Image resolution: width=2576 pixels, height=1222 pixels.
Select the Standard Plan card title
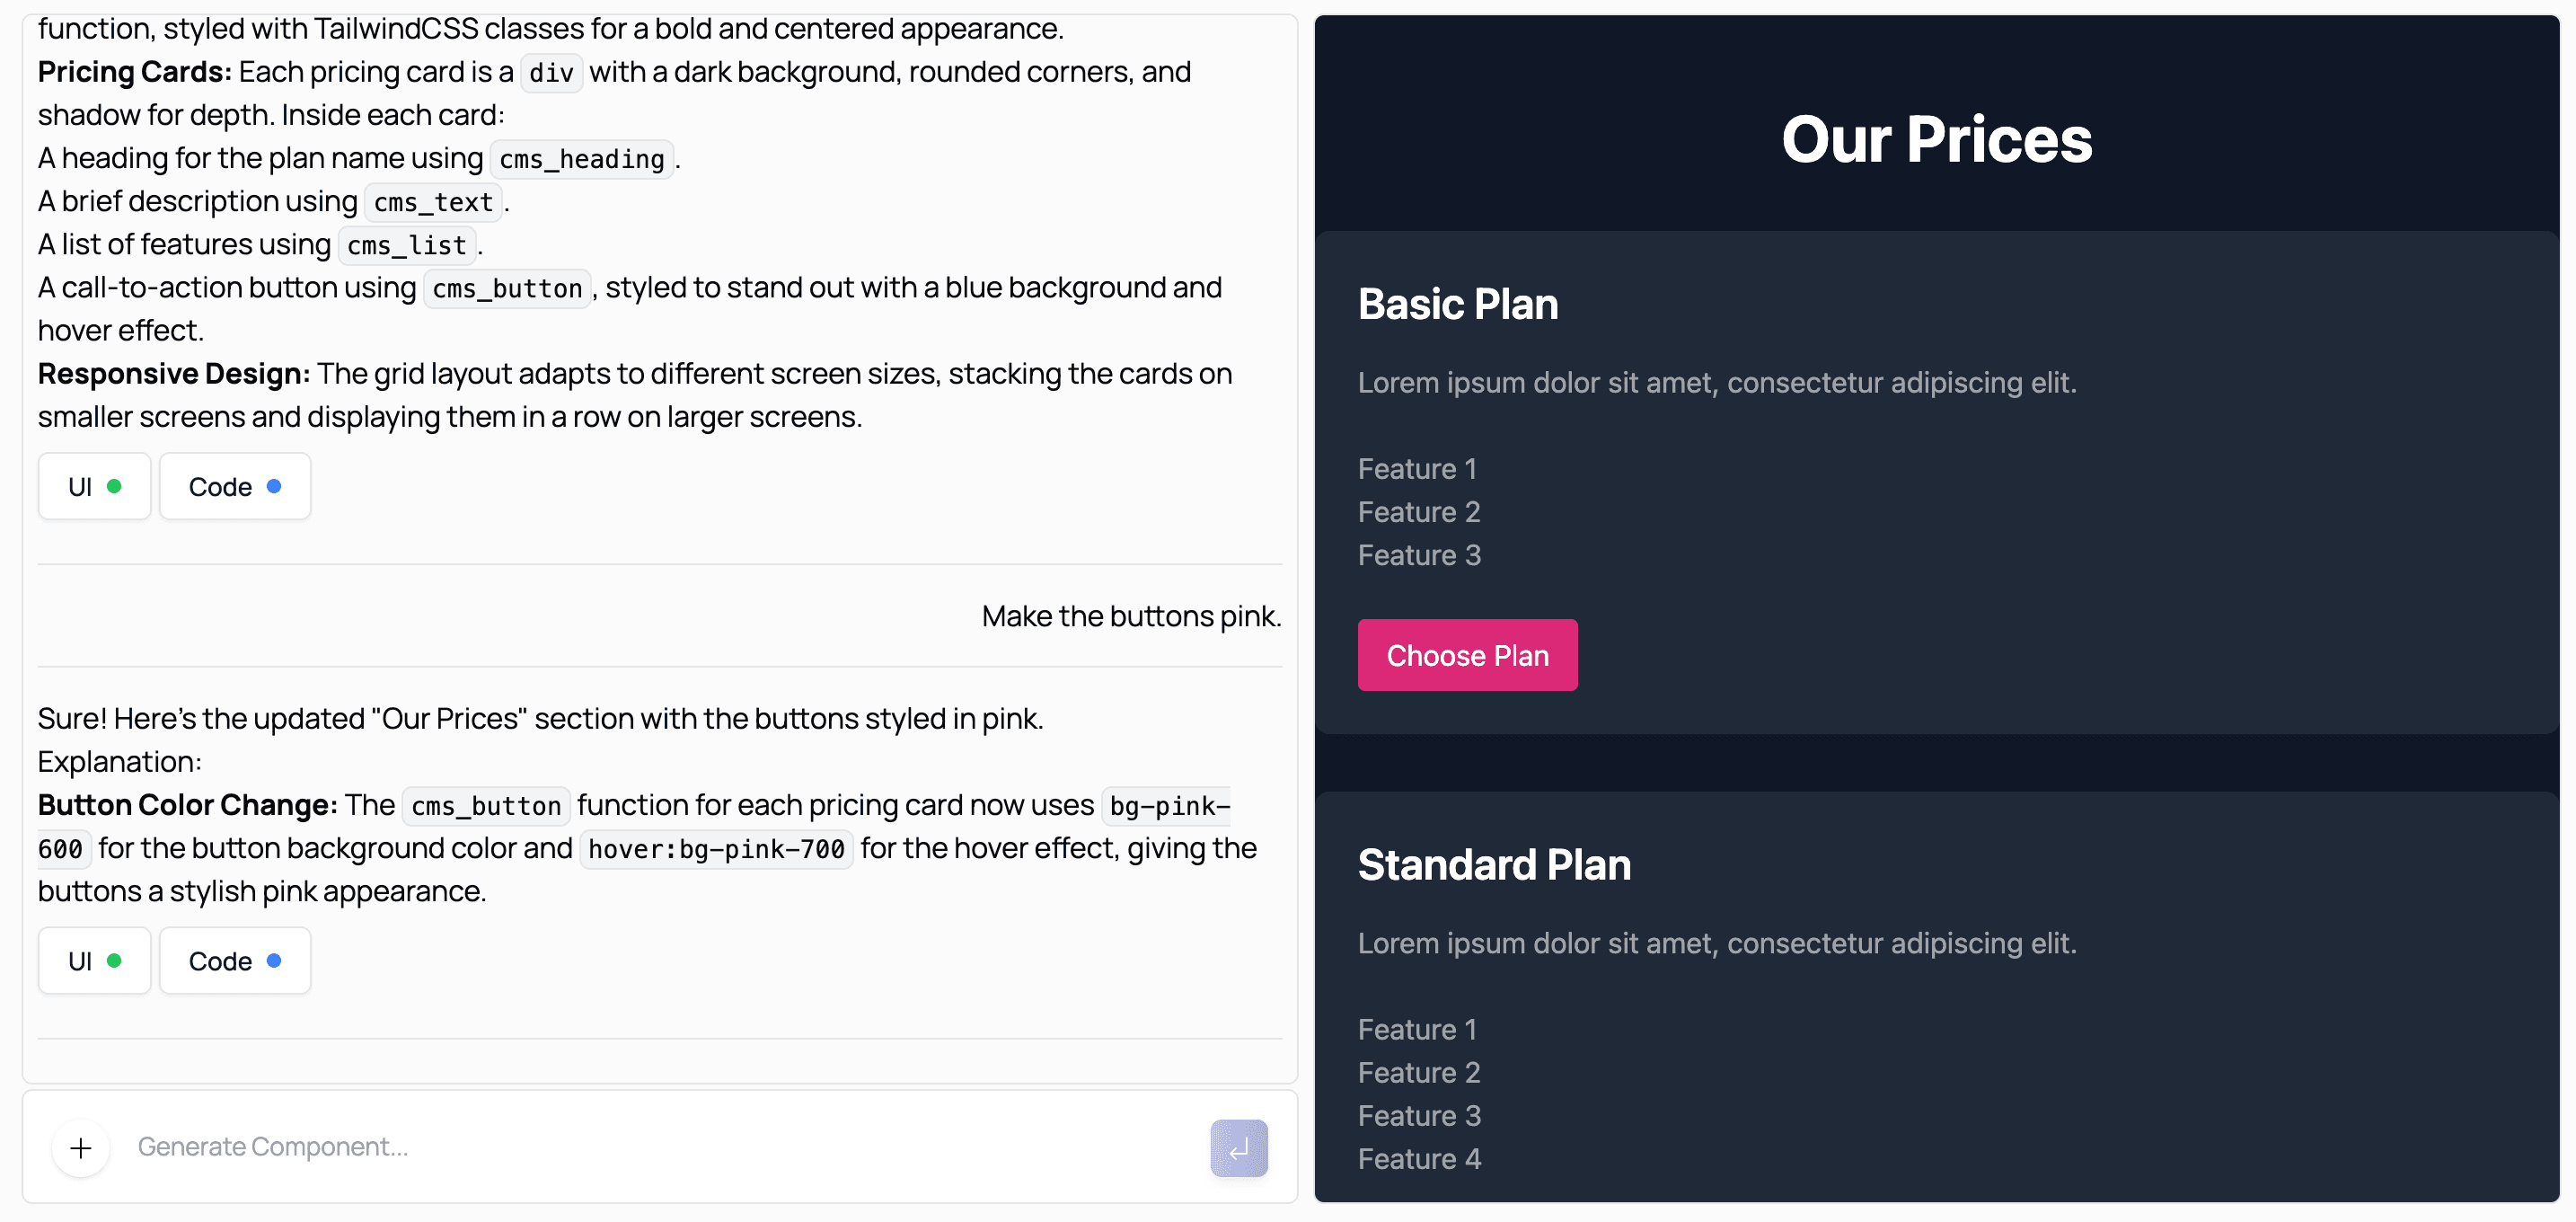[x=1494, y=865]
